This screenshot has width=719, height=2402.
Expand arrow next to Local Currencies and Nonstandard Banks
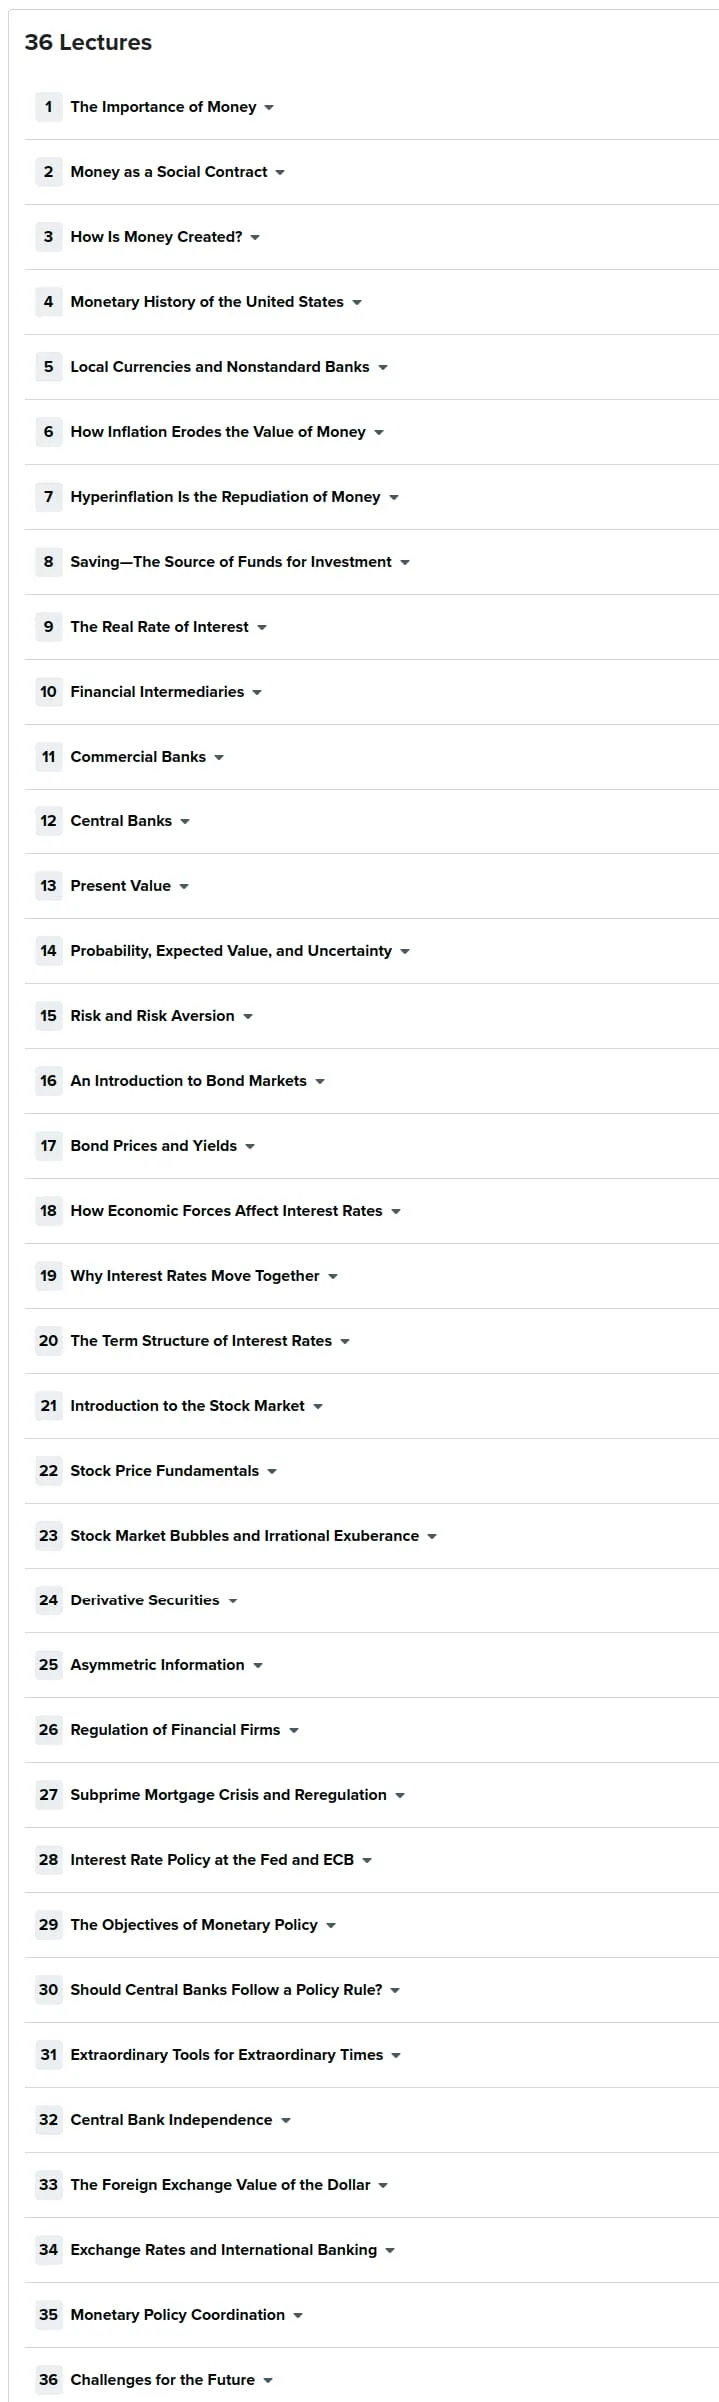[x=383, y=368]
